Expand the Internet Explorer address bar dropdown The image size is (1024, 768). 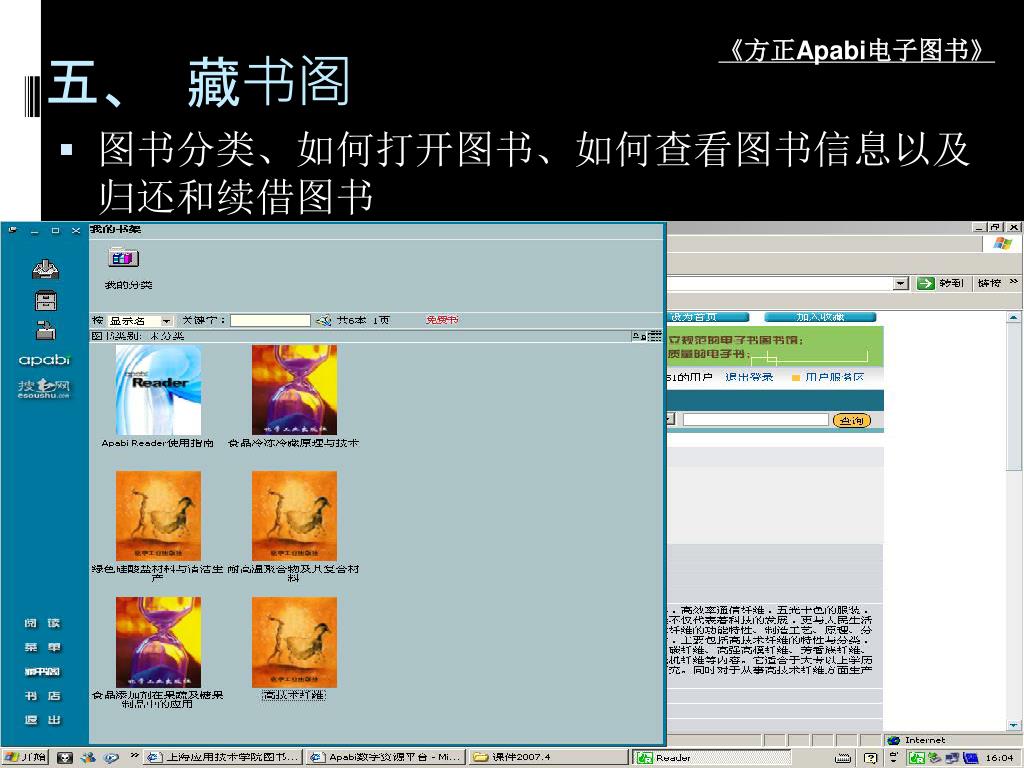click(901, 283)
